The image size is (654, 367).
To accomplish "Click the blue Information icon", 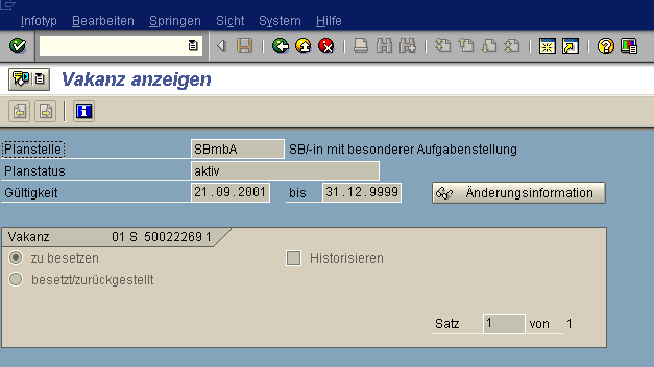I will (x=84, y=111).
